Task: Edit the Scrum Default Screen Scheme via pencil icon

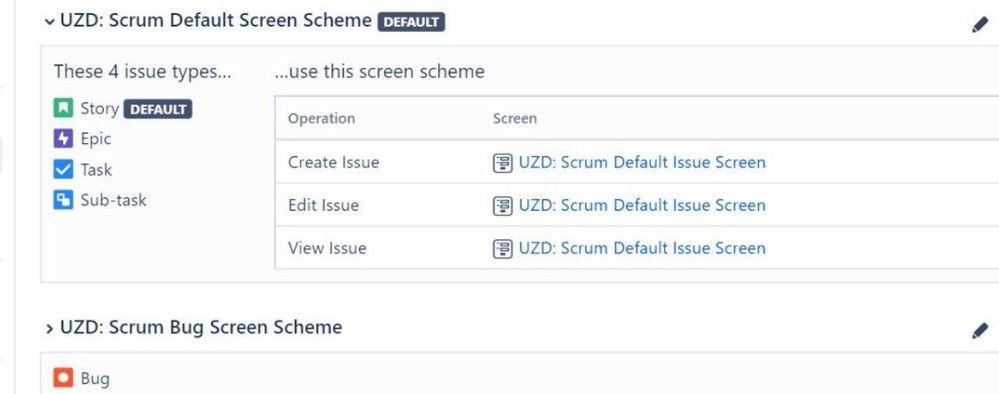Action: point(980,25)
